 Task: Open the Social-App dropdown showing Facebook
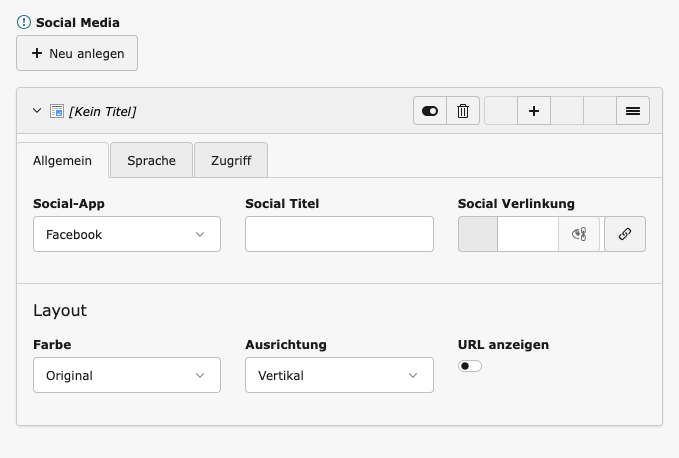point(126,234)
